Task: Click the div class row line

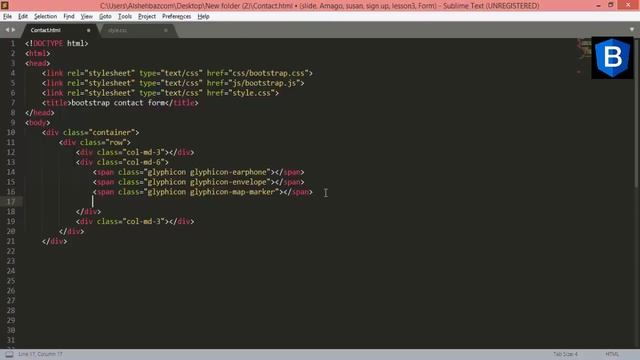Action: coord(95,142)
